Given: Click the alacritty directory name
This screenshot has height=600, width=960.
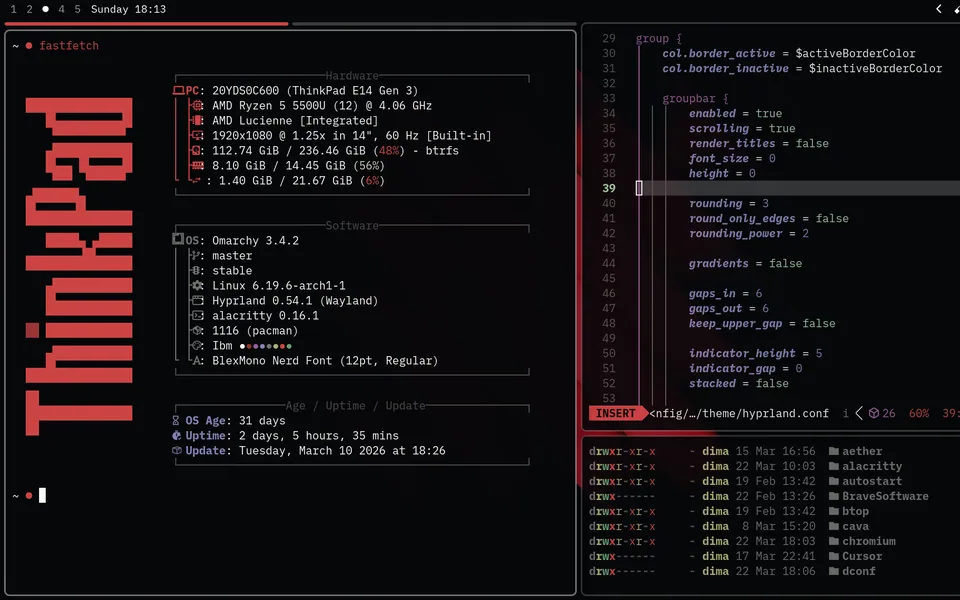Looking at the screenshot, I should click(x=872, y=466).
